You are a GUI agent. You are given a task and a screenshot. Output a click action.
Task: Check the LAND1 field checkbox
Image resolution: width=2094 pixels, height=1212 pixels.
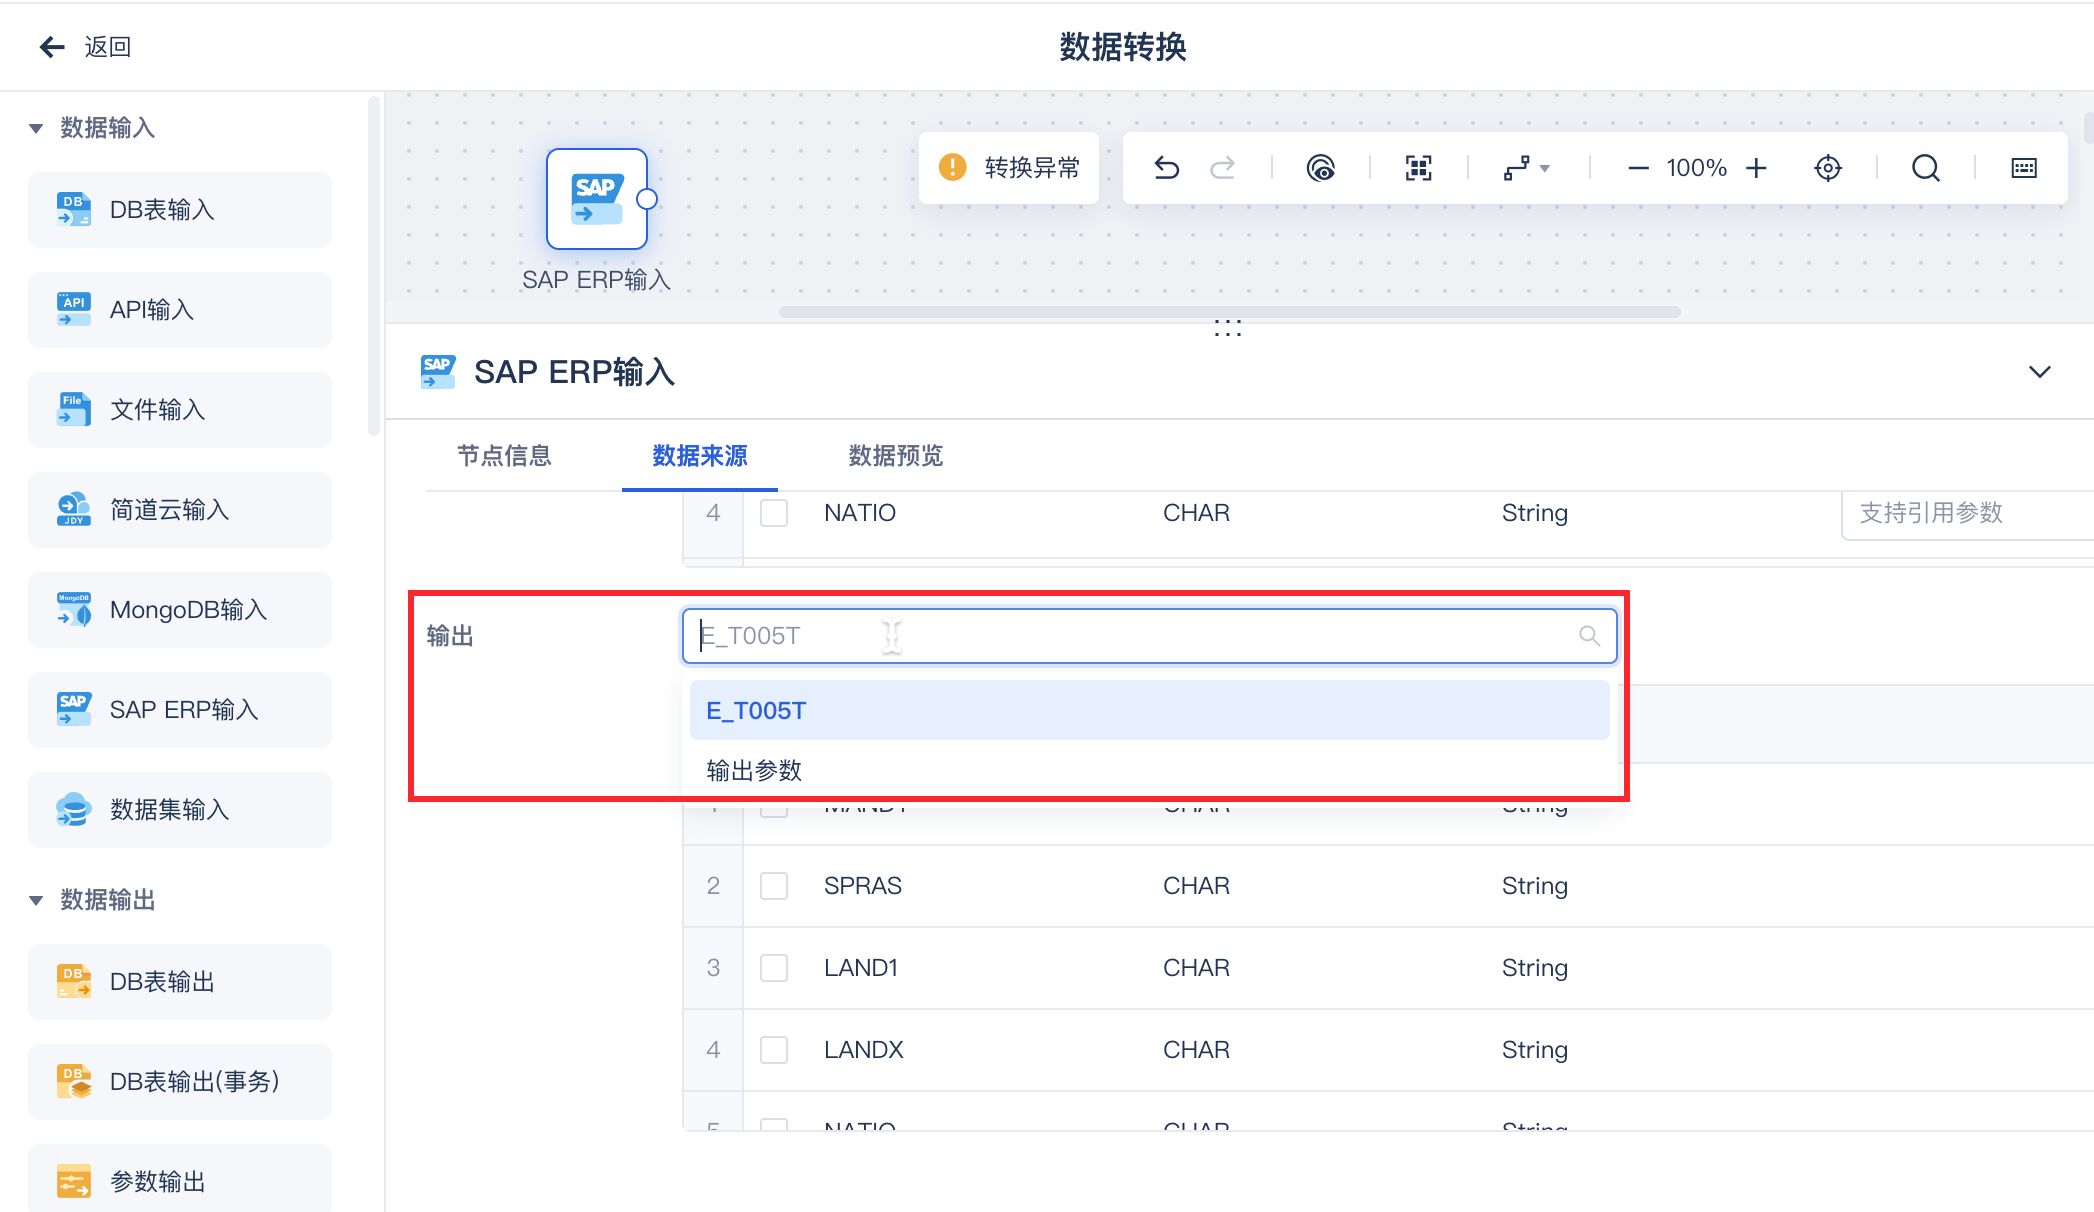click(x=773, y=968)
